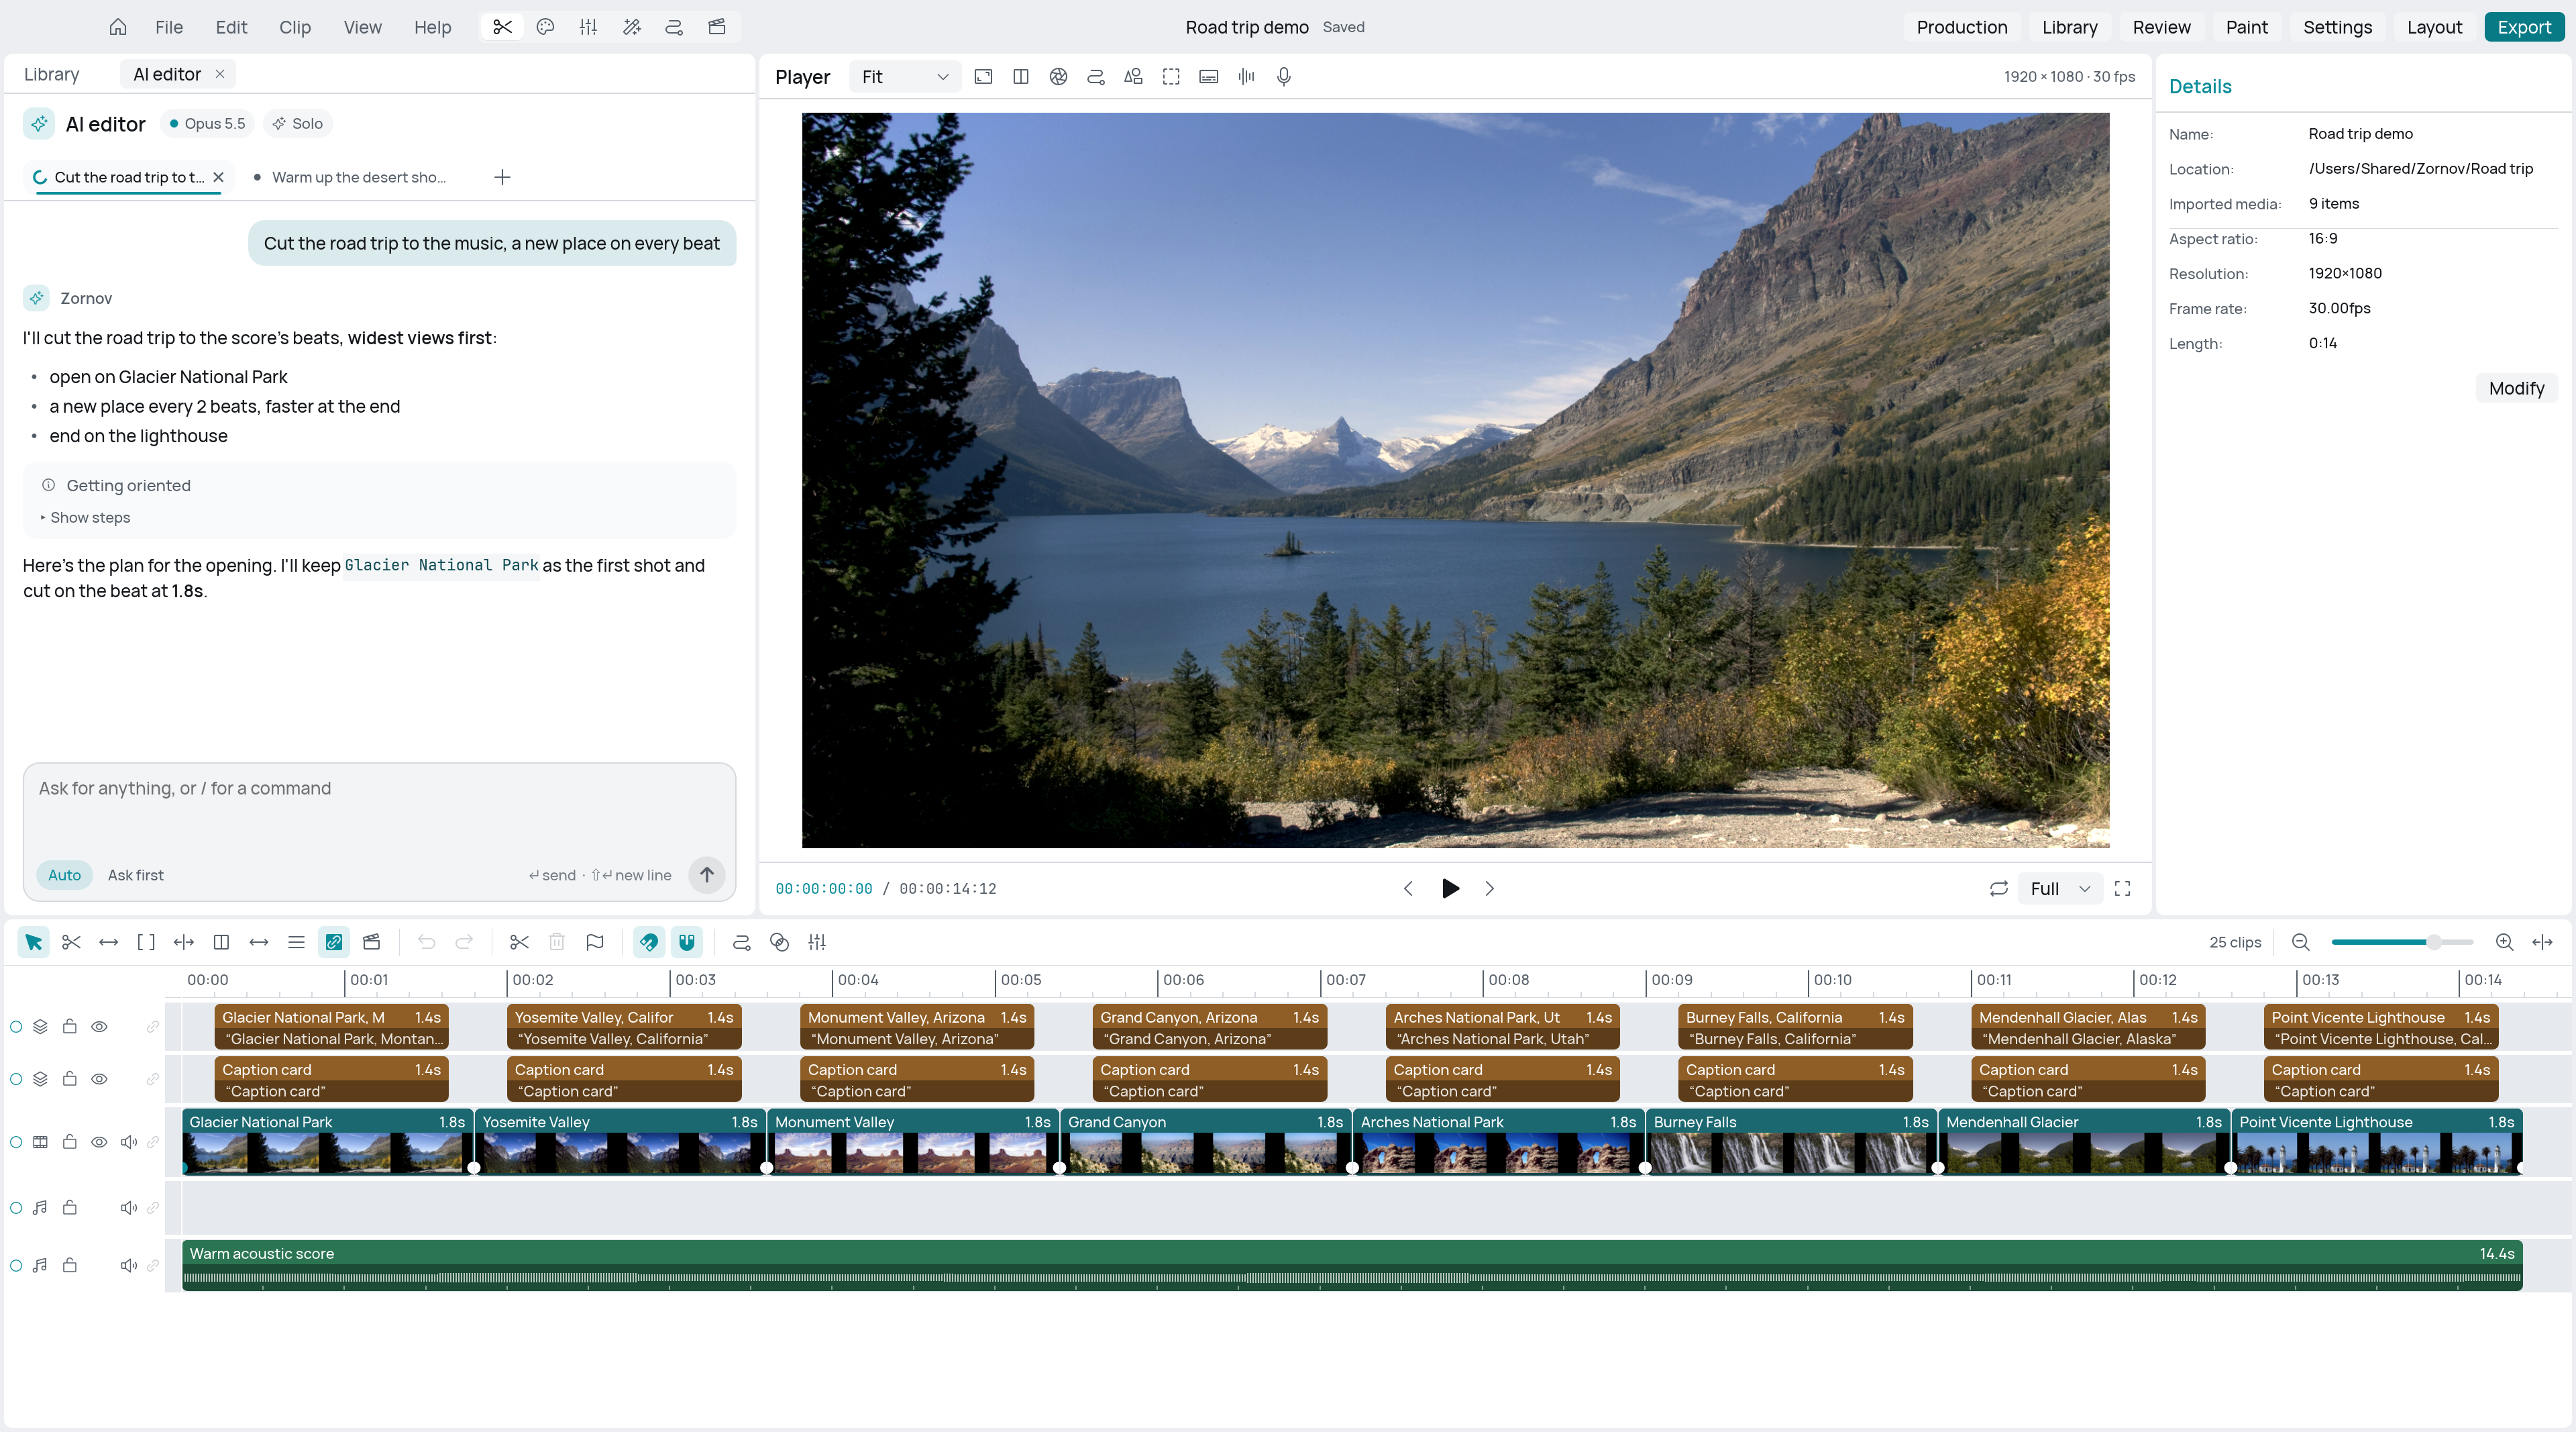Hide the Glacier National Park video track
The width and height of the screenshot is (2576, 1432).
[99, 1142]
